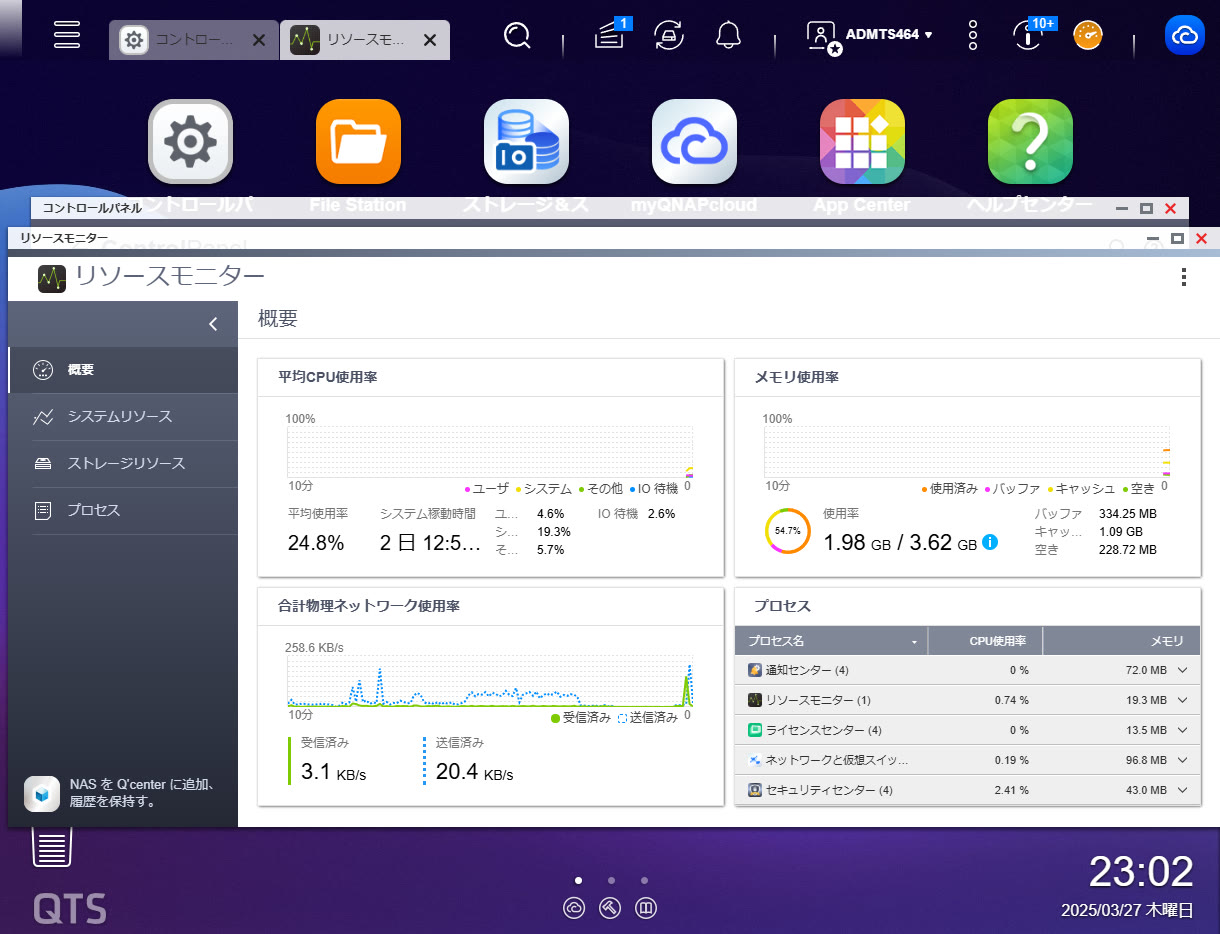Click セキュリティセンター (4) process name

(829, 790)
